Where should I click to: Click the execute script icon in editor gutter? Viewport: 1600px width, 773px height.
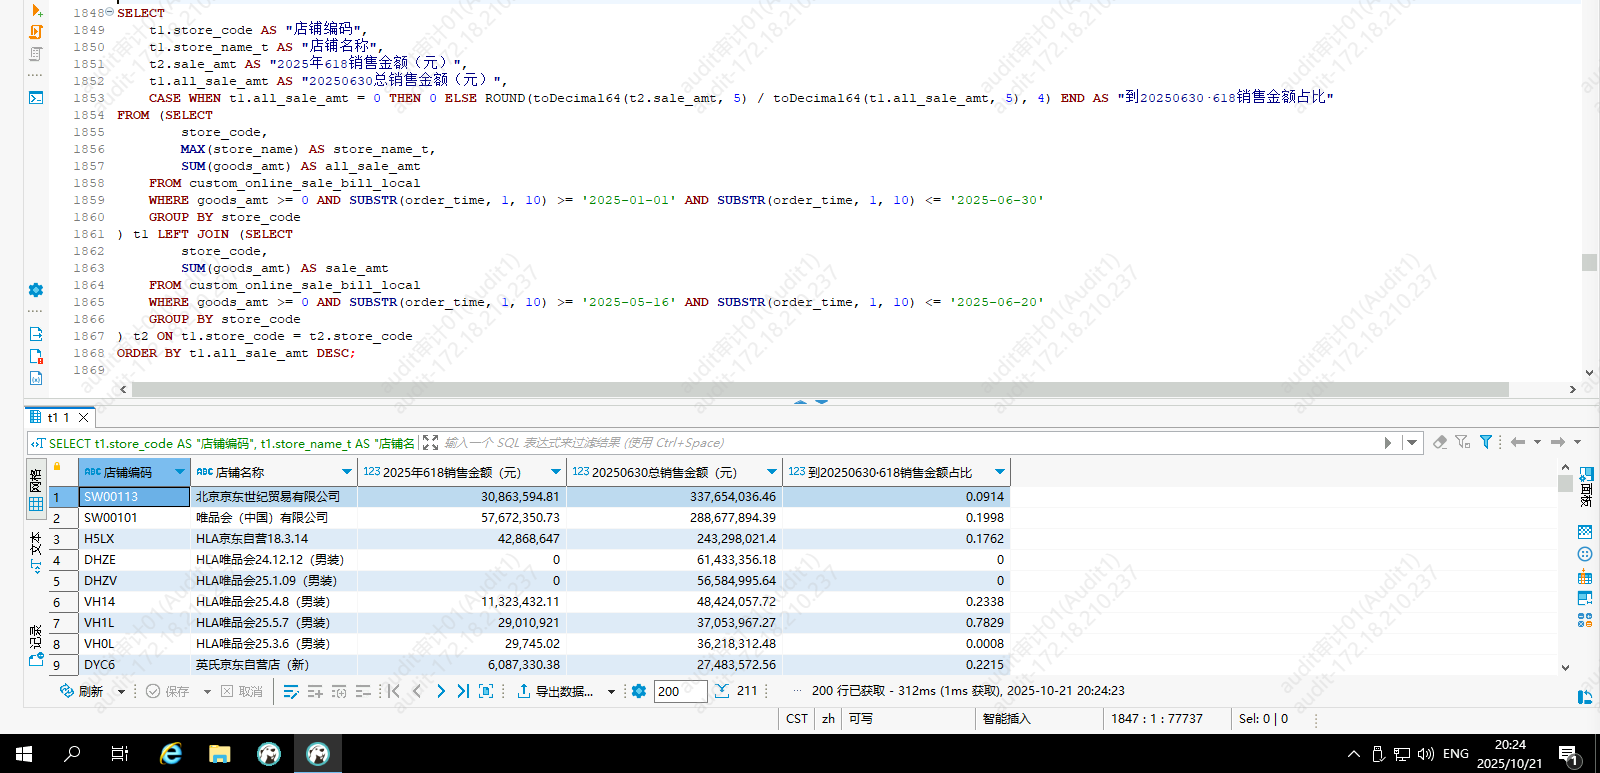click(x=36, y=32)
